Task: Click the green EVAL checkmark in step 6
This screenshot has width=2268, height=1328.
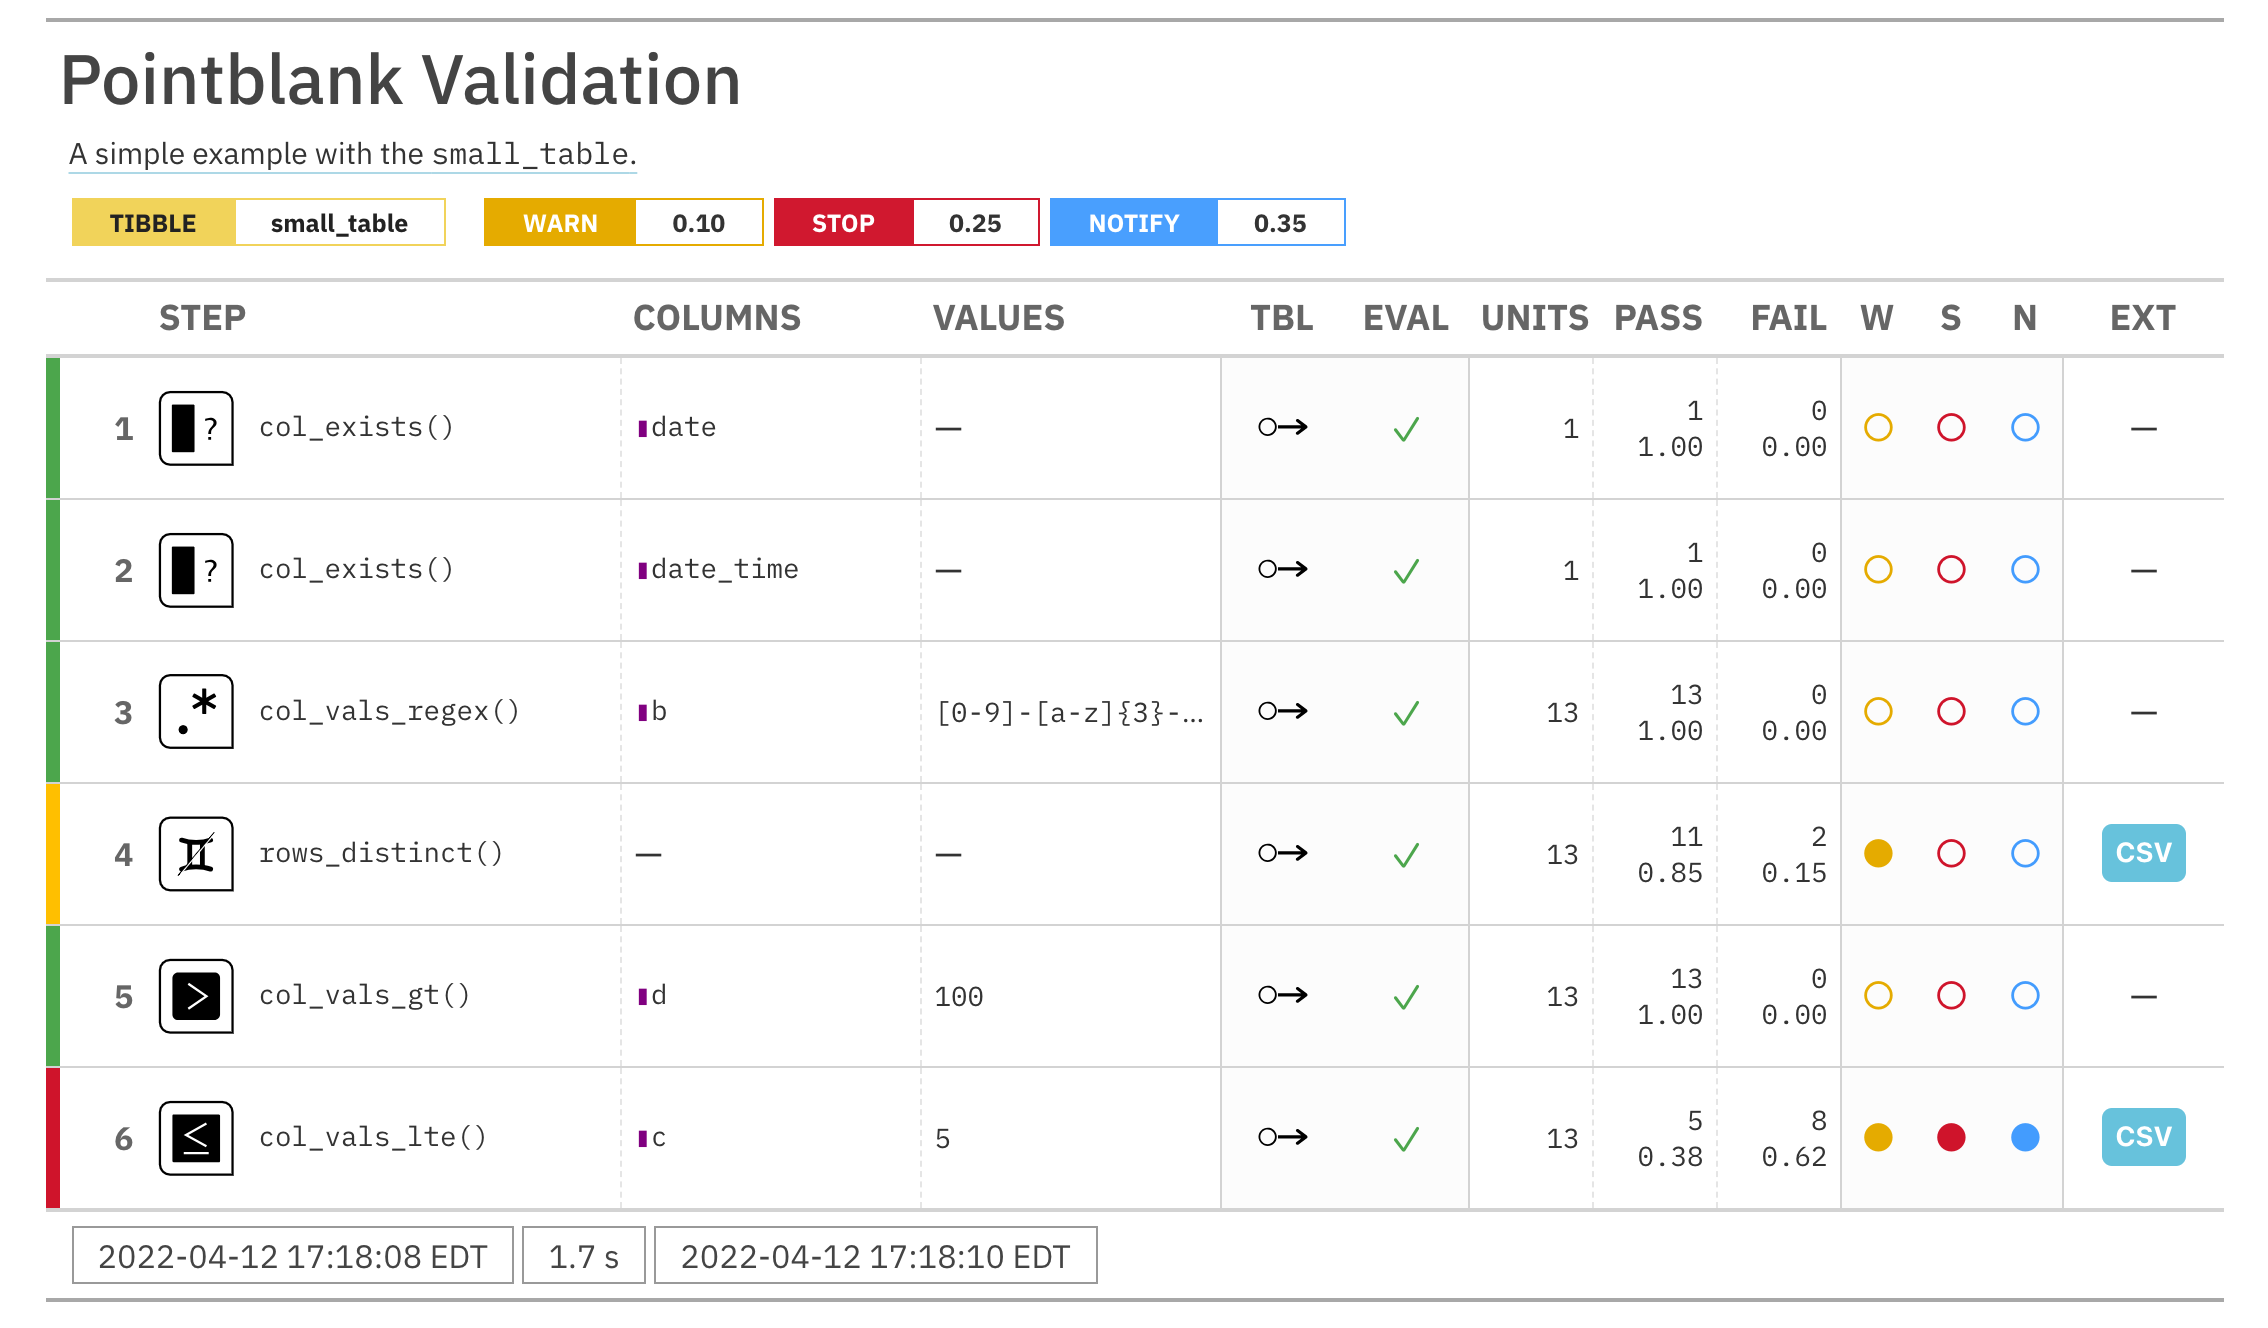Action: click(1406, 1139)
